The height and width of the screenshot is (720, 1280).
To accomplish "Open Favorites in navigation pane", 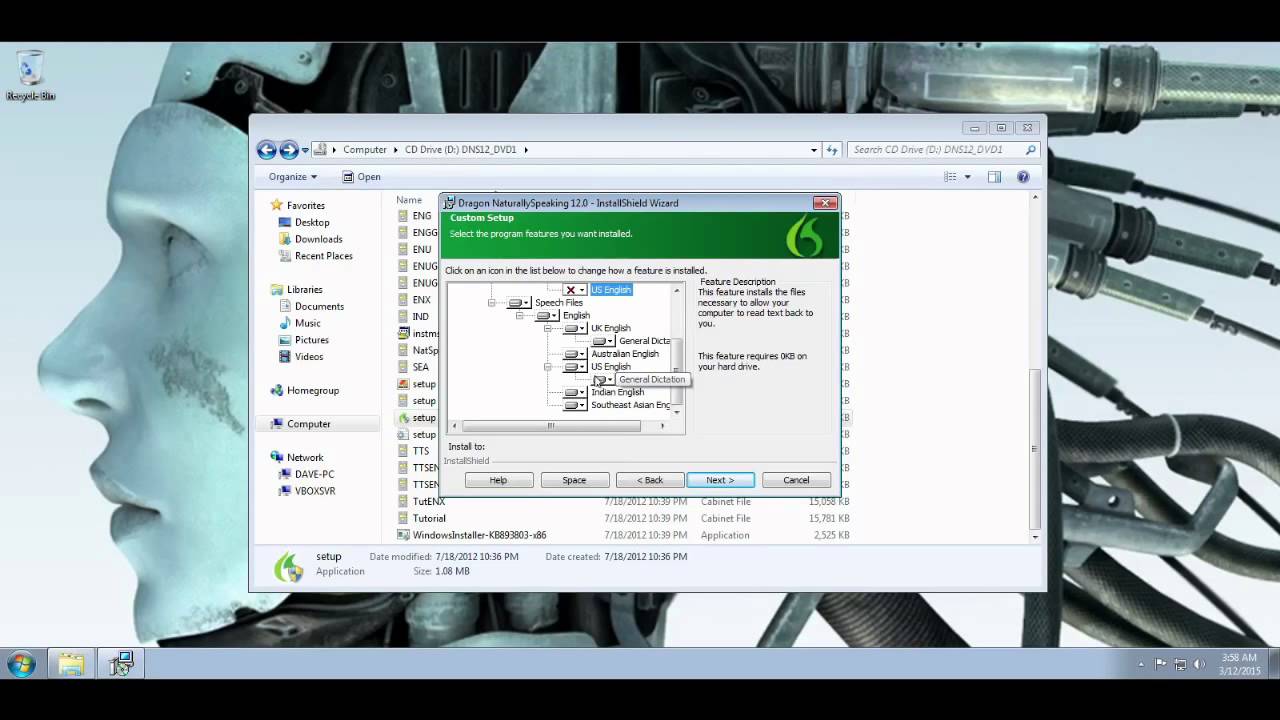I will [x=306, y=205].
